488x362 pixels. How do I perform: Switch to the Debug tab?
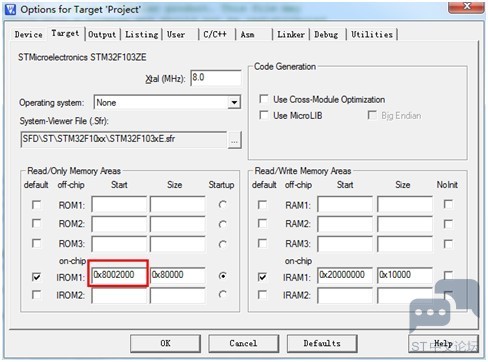[326, 34]
